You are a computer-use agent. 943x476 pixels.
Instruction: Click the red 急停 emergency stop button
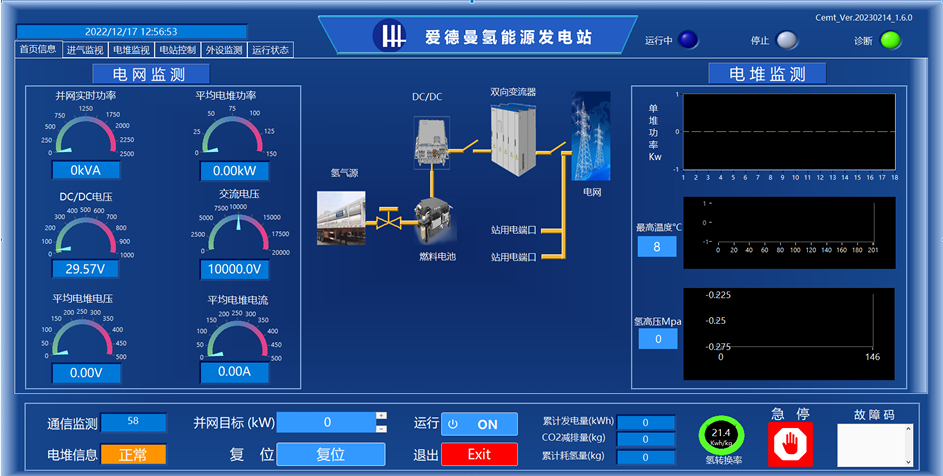coord(790,444)
